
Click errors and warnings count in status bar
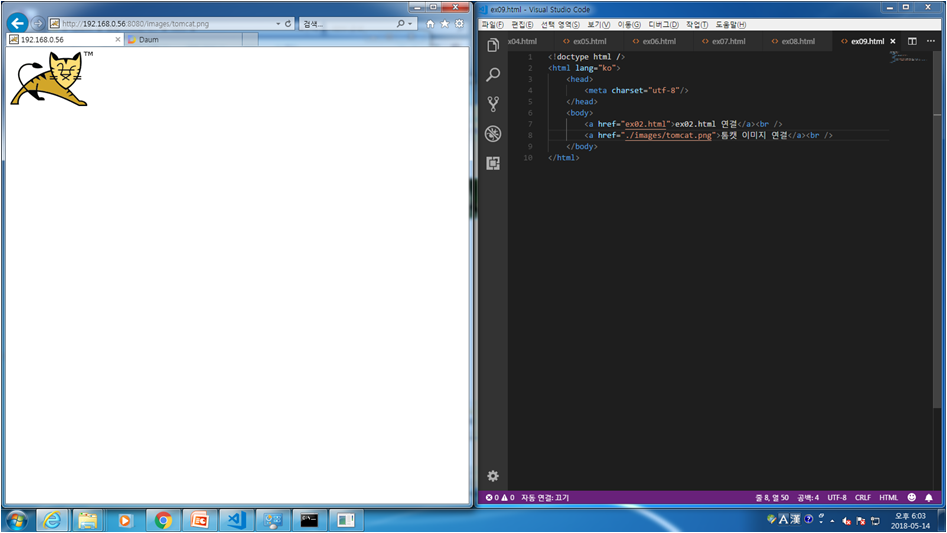pyautogui.click(x=500, y=497)
